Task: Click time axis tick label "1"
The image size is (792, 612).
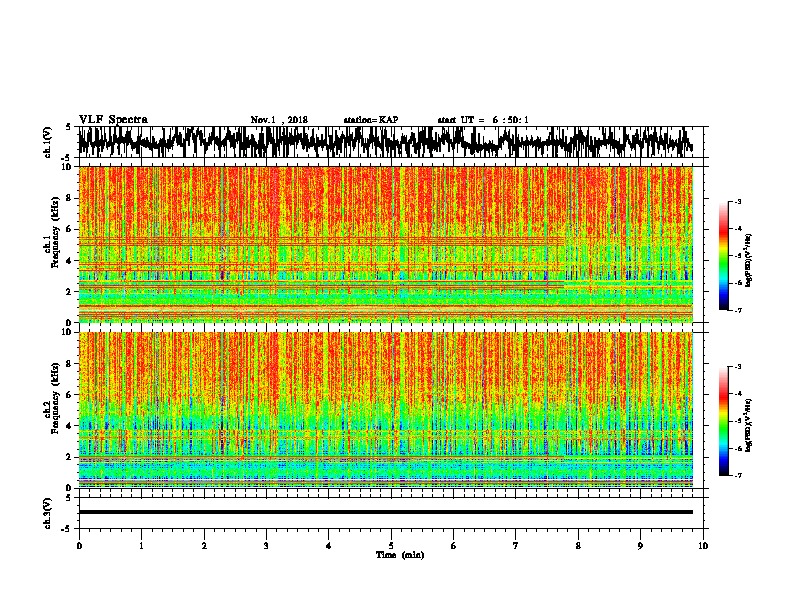Action: pyautogui.click(x=141, y=546)
